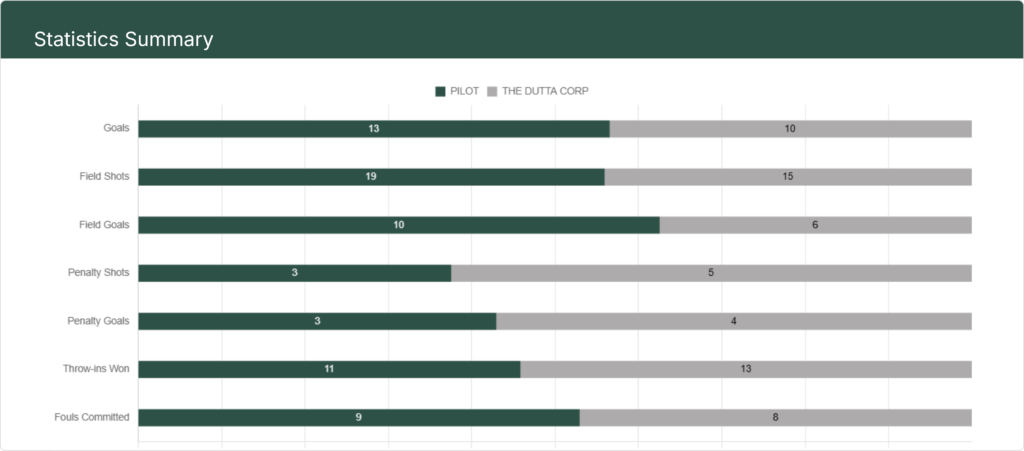Screen dimensions: 1024x451
Task: Click the PILOT Throw-ins Won bar showing 11
Action: coord(329,369)
